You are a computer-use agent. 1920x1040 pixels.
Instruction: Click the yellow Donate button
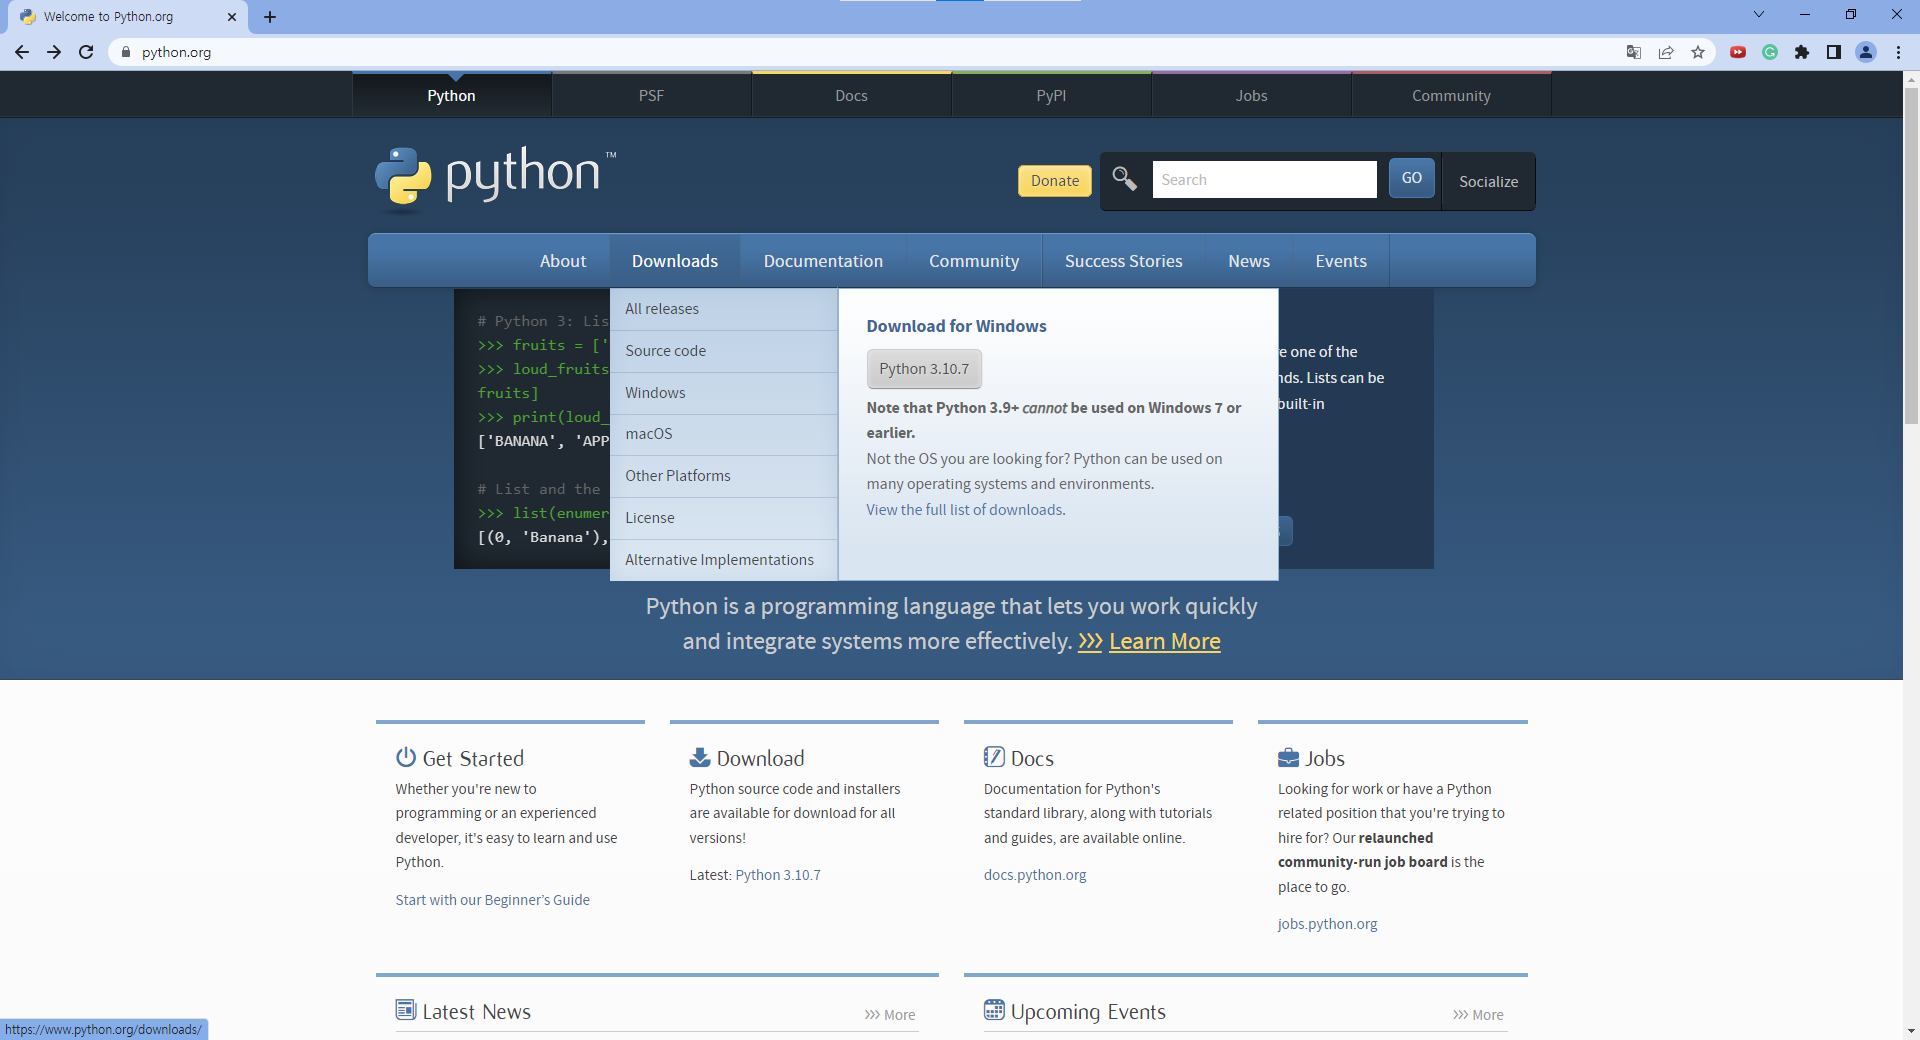point(1055,181)
